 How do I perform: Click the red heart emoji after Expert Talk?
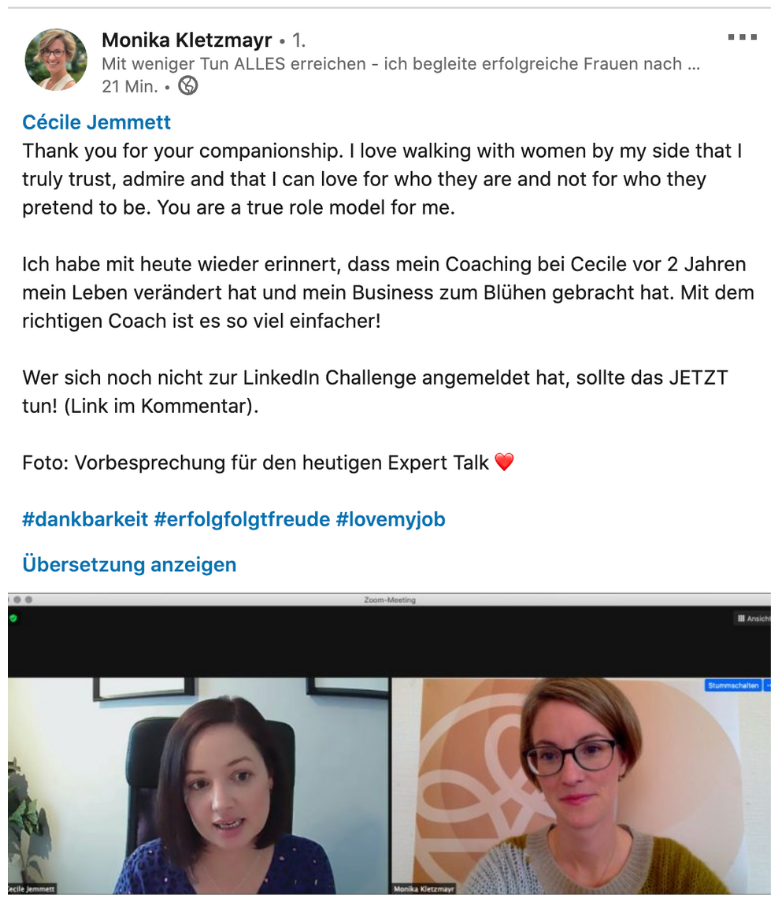[504, 462]
